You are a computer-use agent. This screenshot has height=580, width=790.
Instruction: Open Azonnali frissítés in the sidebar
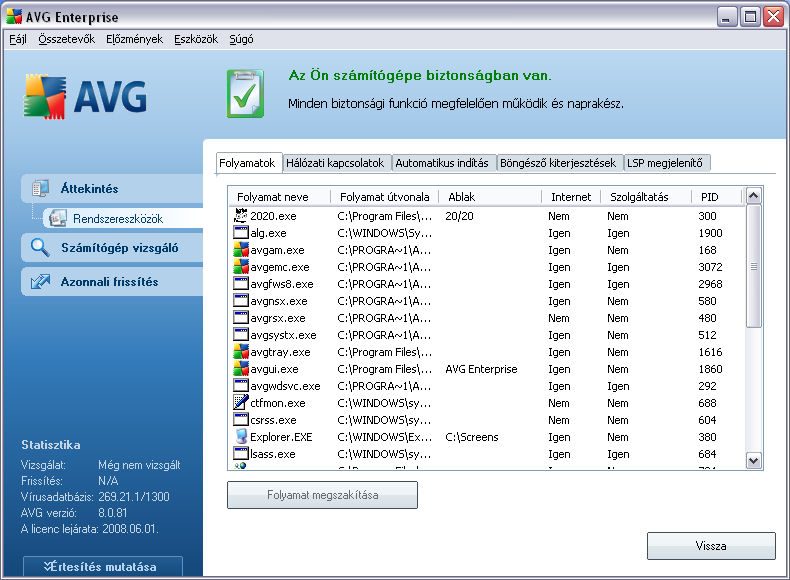pos(112,281)
